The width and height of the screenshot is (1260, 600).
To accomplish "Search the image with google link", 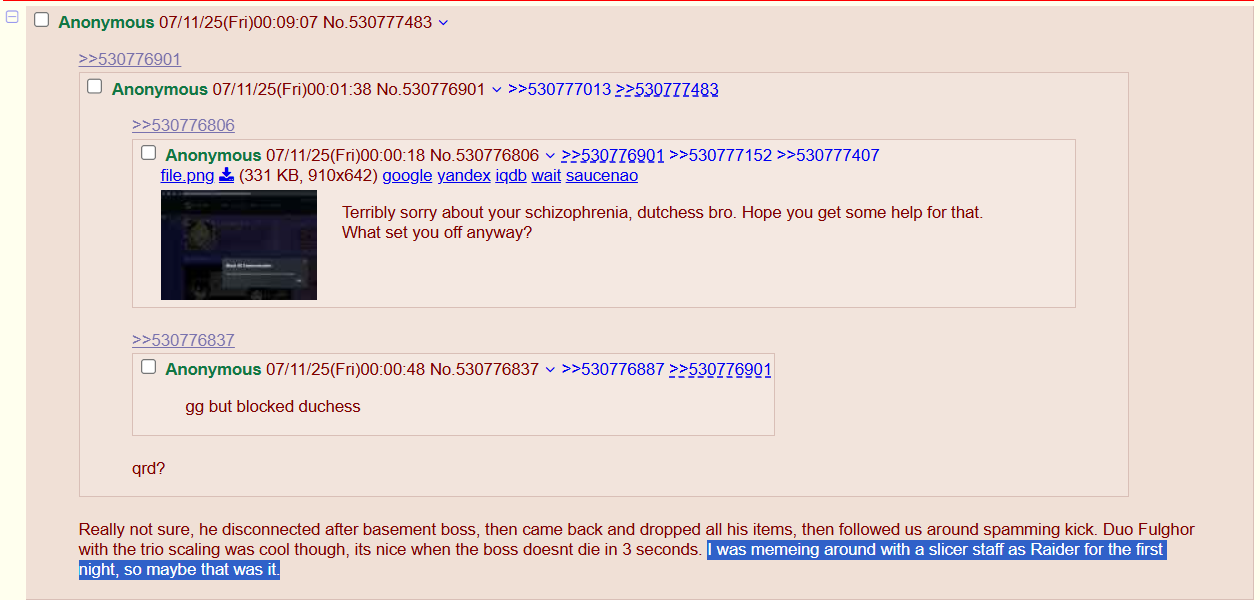I will tap(407, 175).
